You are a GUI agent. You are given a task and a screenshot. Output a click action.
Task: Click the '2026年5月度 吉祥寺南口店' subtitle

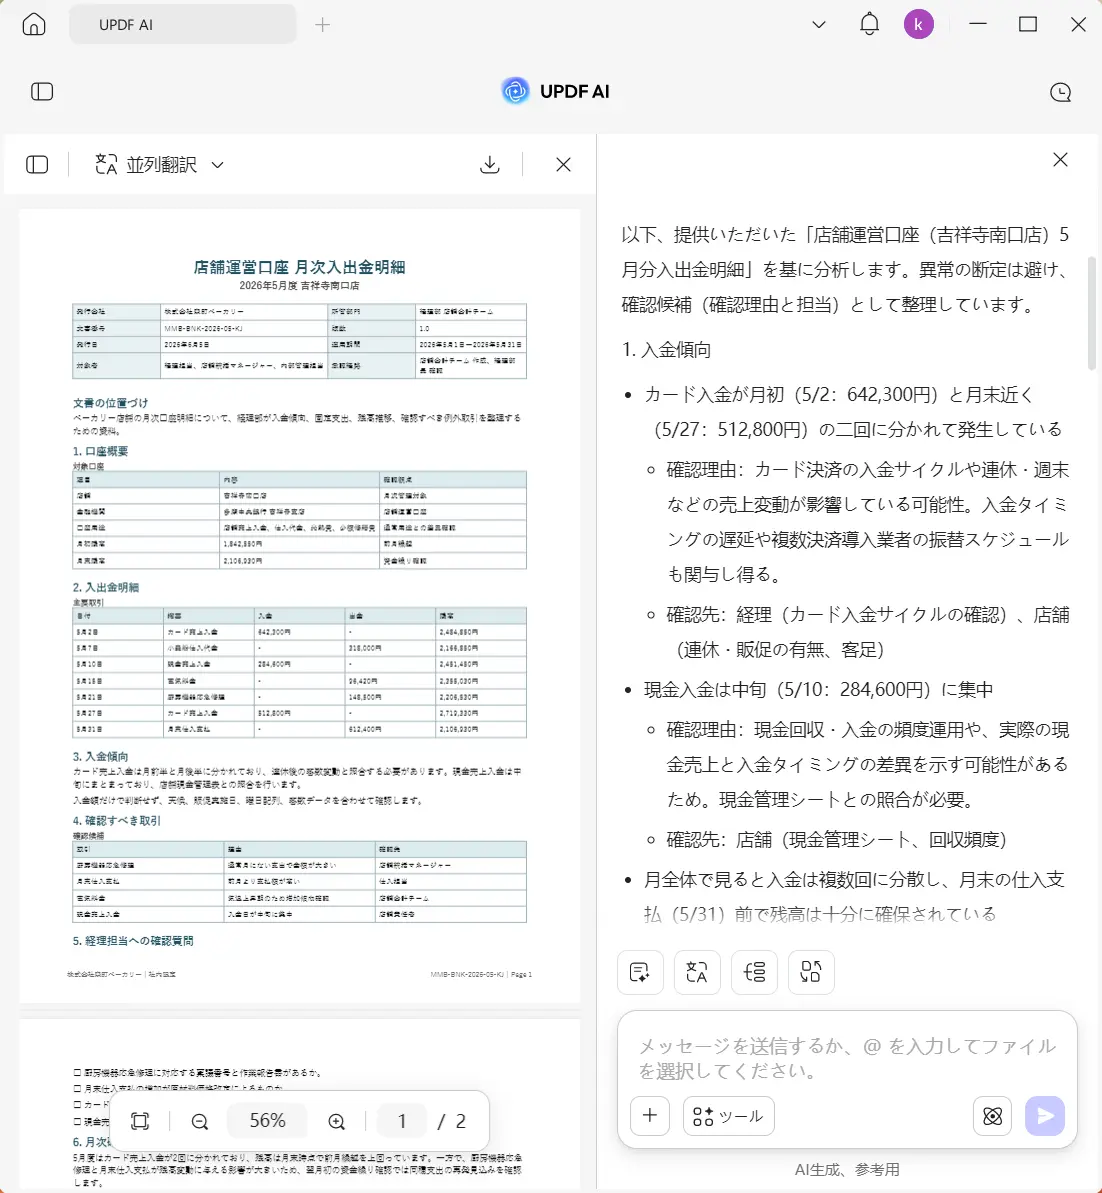[x=299, y=286]
